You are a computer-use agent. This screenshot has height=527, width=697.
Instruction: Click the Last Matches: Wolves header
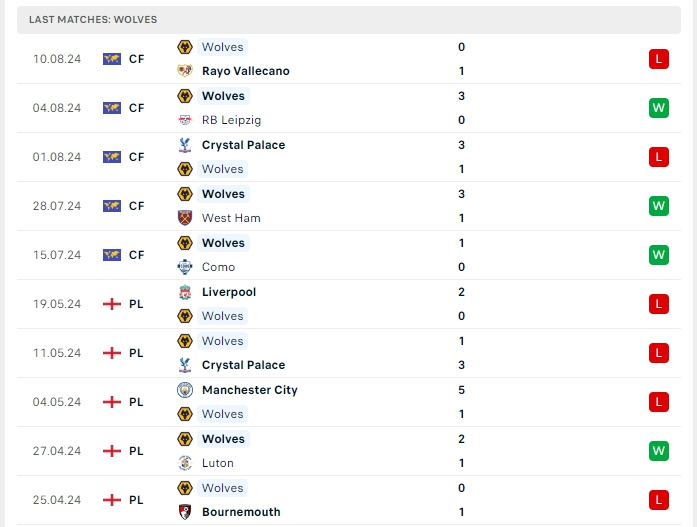(x=93, y=19)
